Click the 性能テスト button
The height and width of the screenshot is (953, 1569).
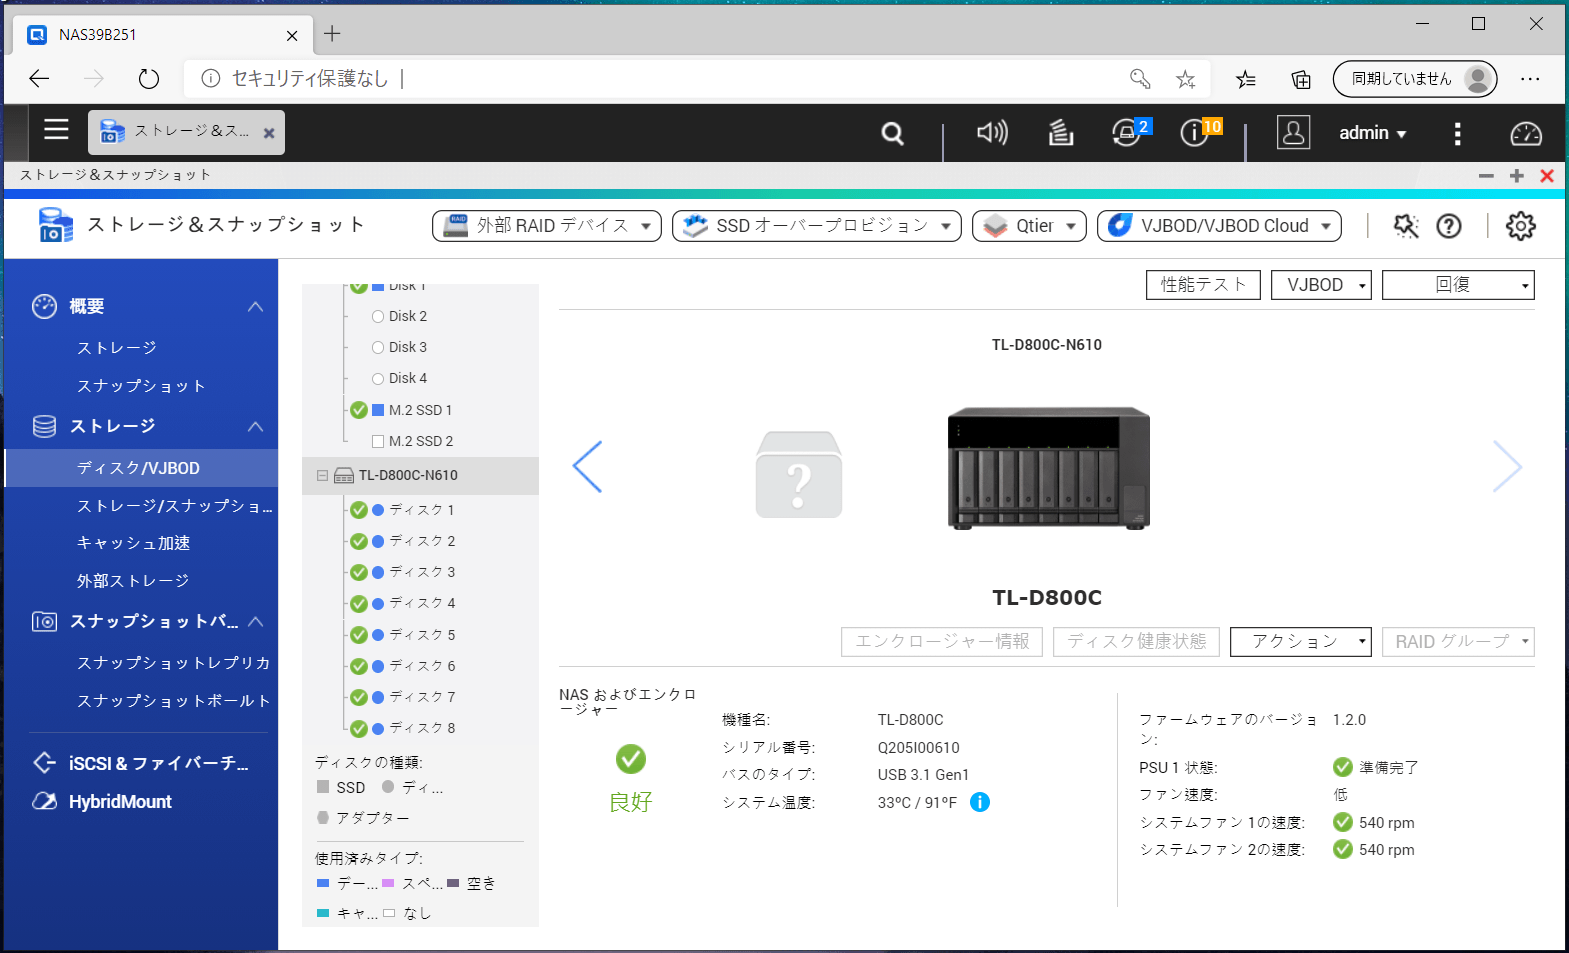[1203, 285]
